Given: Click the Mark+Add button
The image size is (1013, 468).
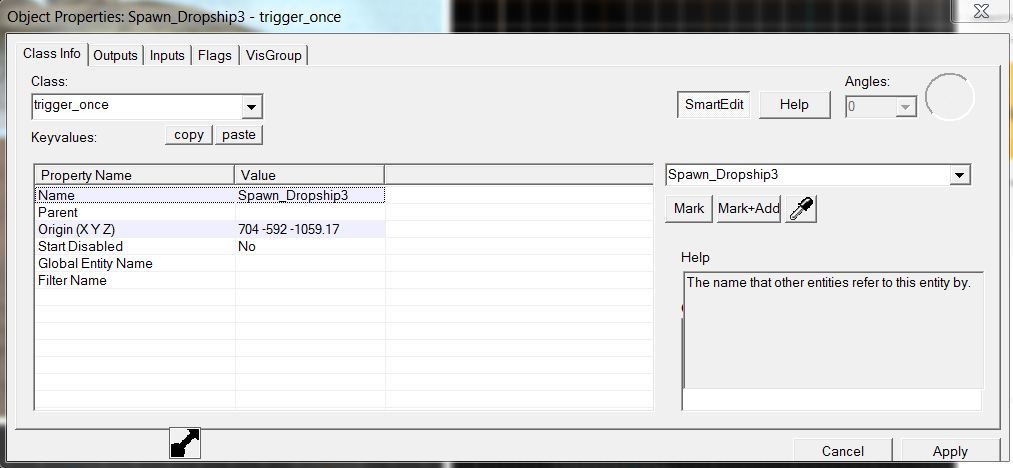Looking at the screenshot, I should click(749, 209).
